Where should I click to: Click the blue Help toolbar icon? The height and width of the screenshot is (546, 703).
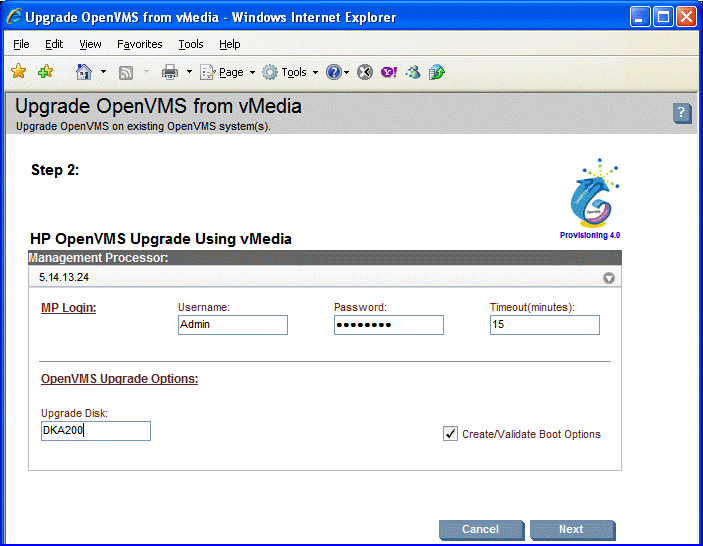click(334, 72)
